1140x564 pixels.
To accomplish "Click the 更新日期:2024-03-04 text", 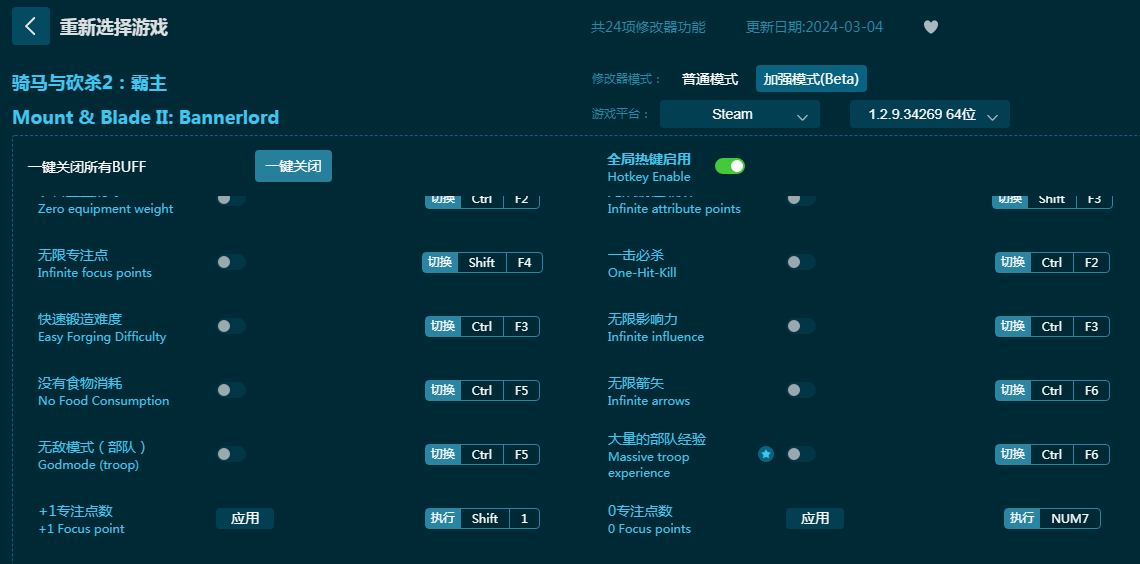I will pyautogui.click(x=814, y=27).
